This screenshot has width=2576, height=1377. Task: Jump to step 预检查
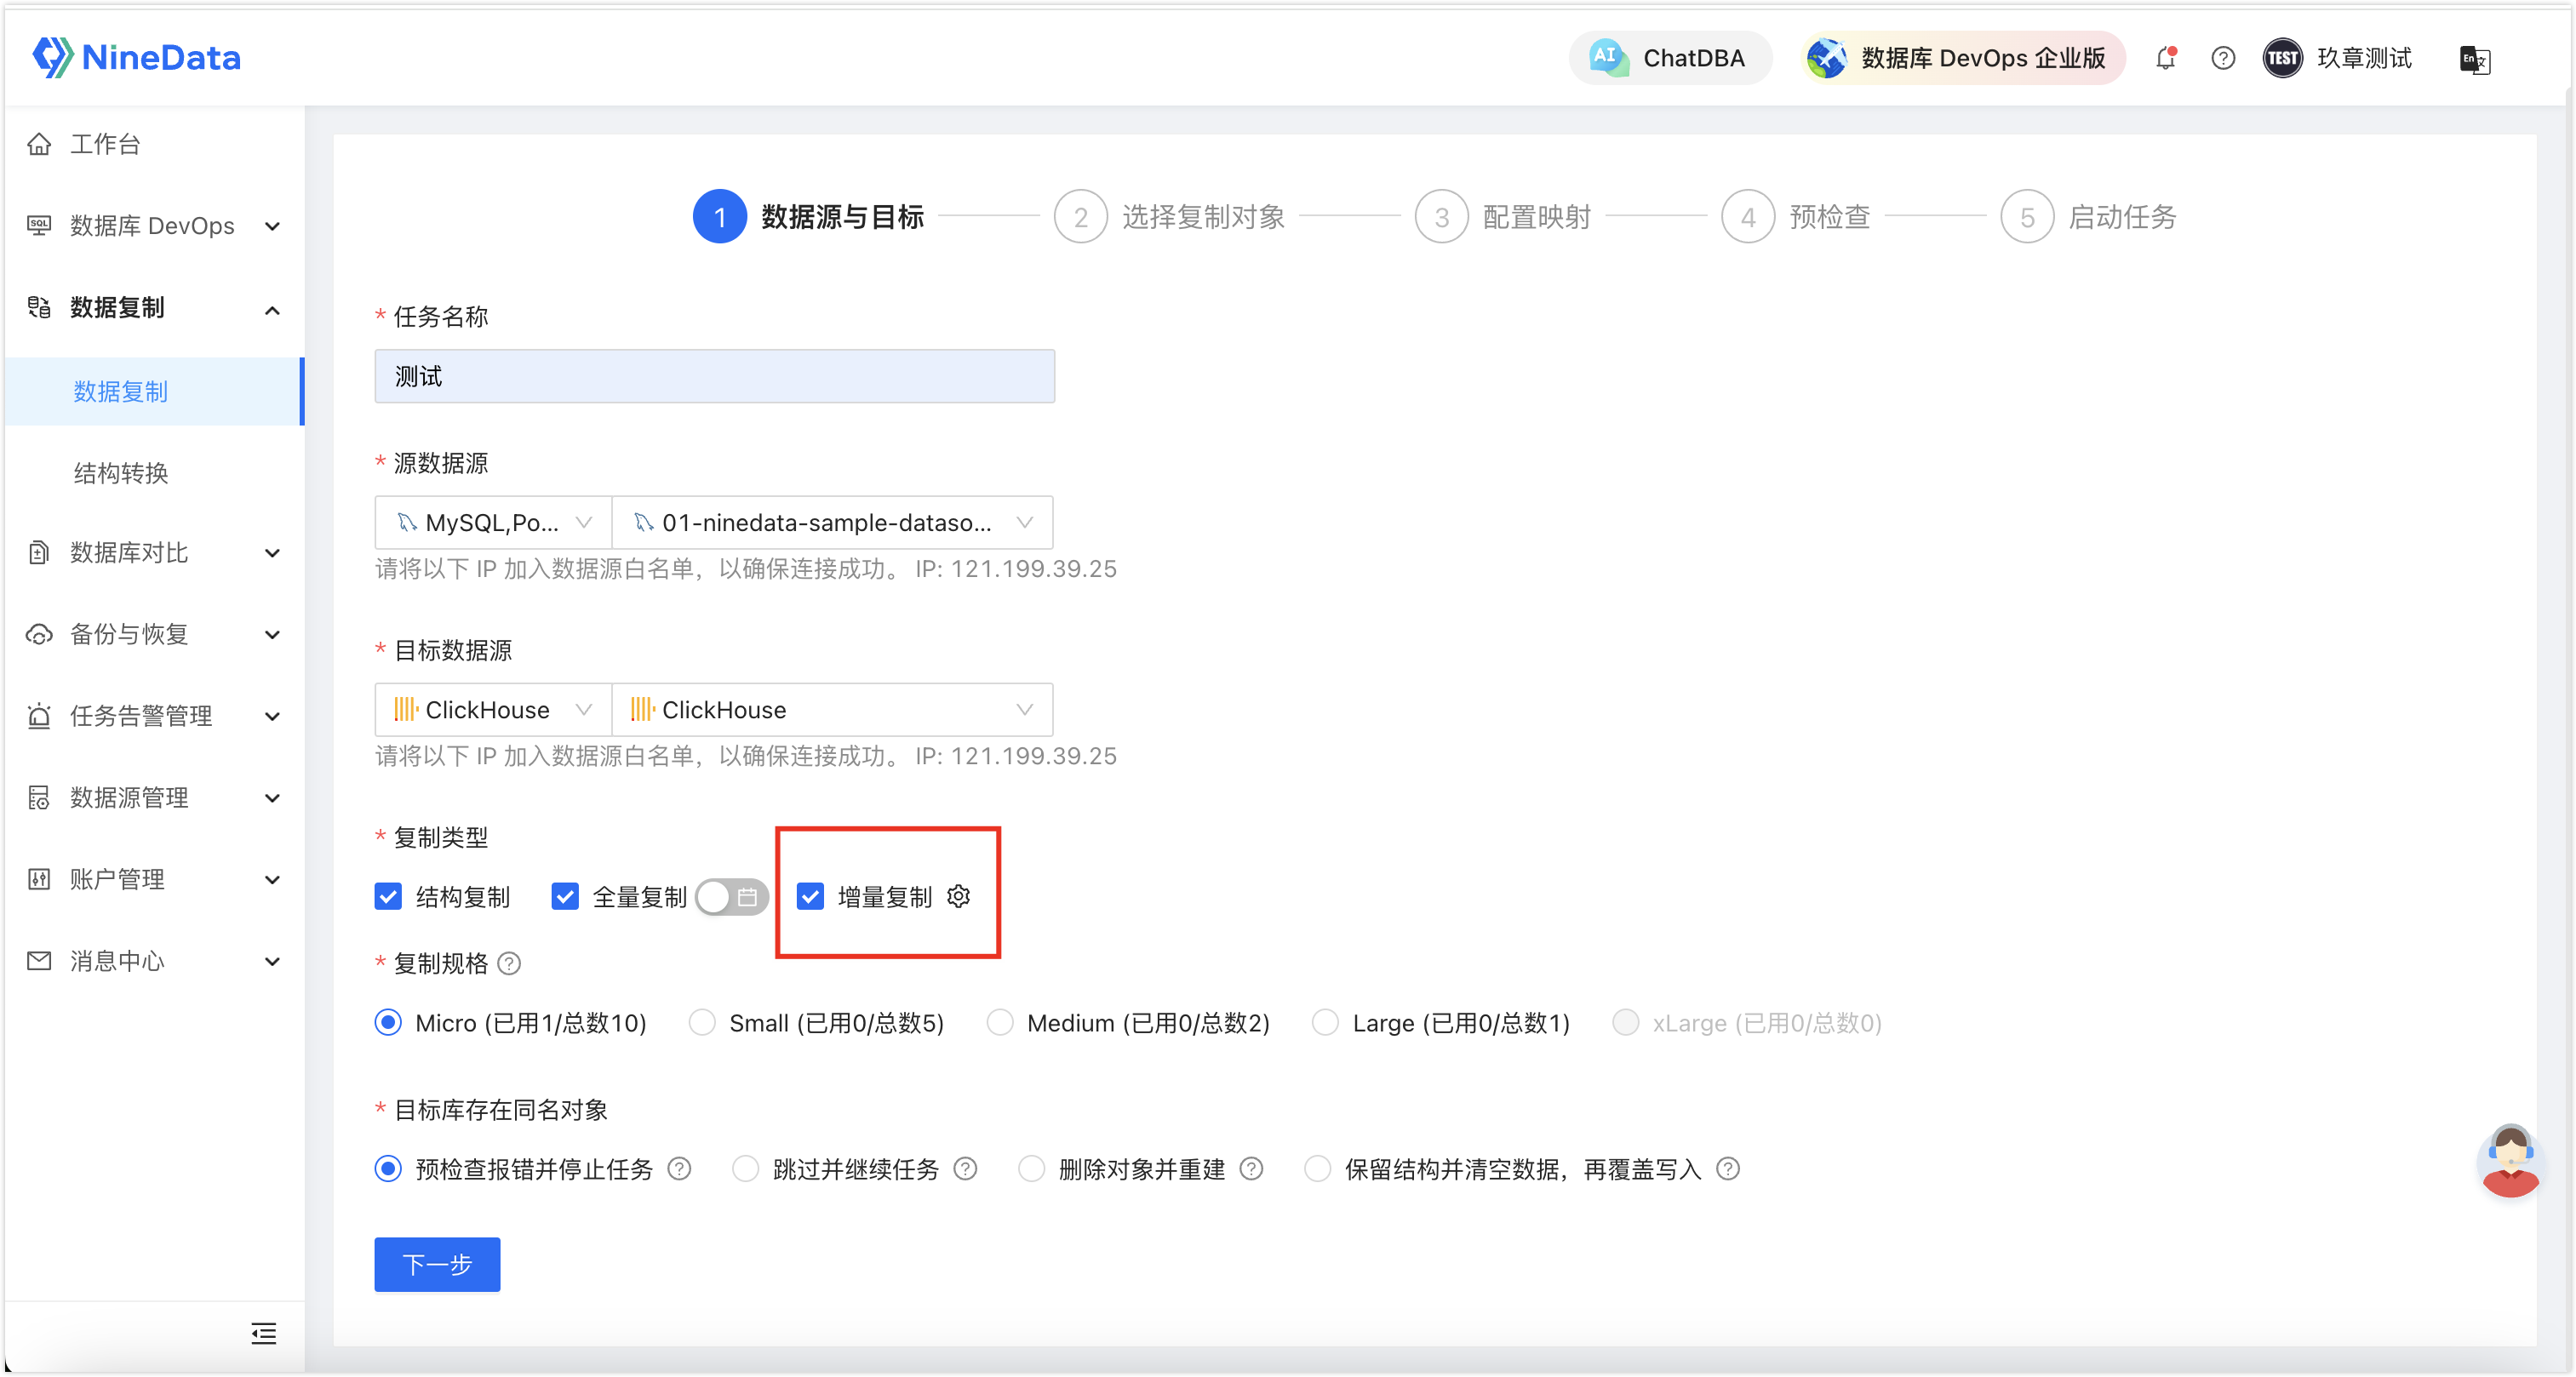click(x=1795, y=216)
